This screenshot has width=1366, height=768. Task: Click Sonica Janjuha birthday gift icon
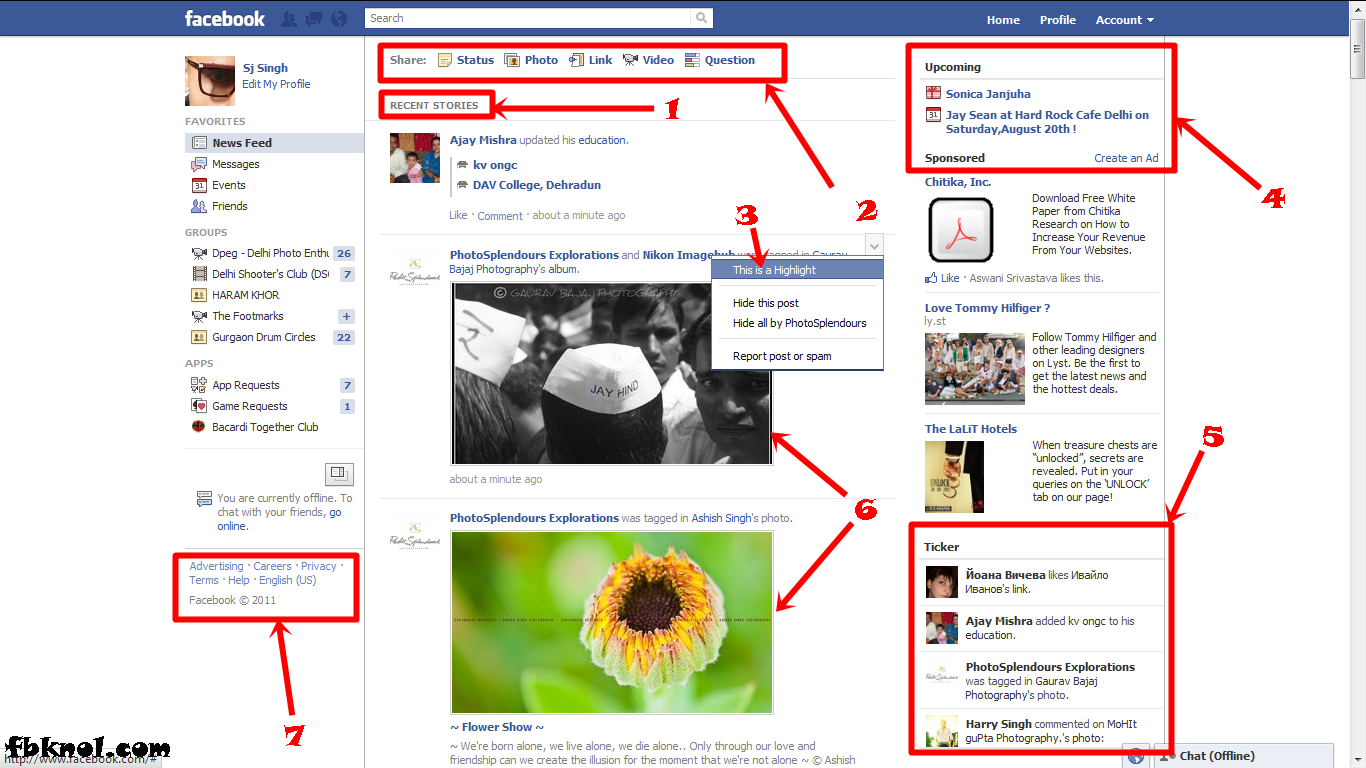(933, 93)
